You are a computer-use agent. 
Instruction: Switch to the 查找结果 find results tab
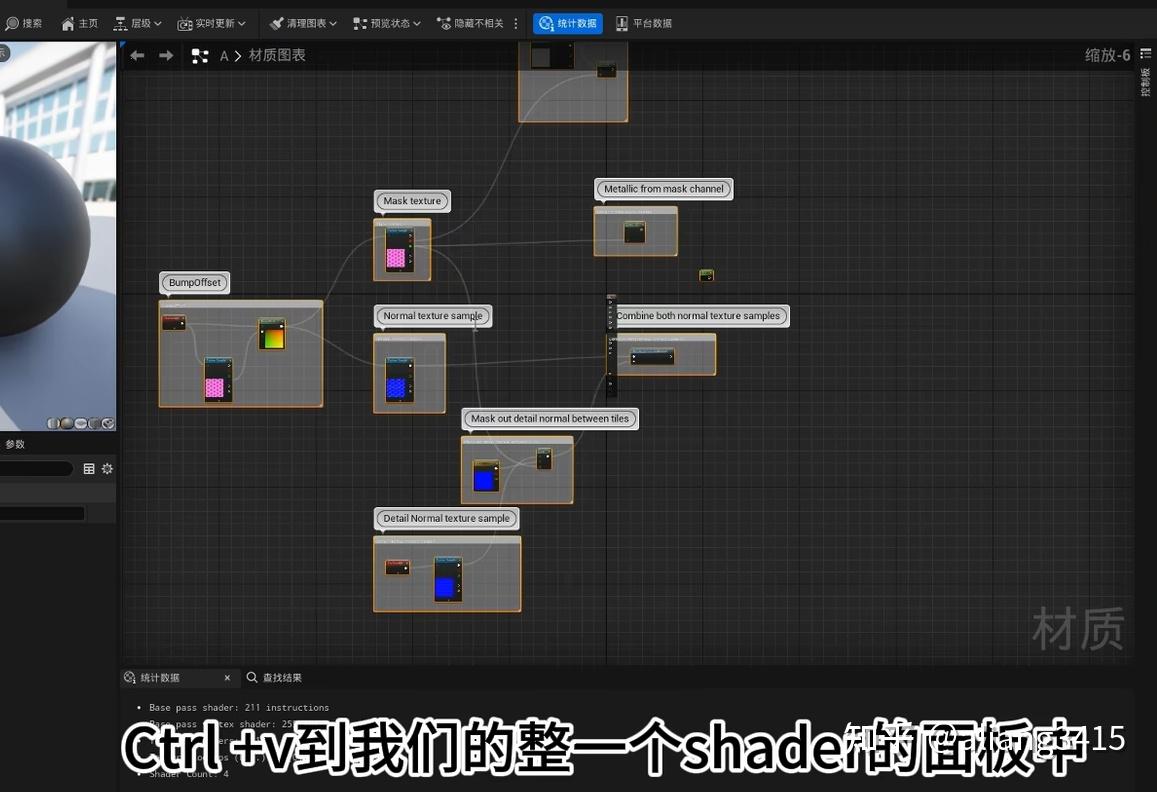tap(277, 677)
